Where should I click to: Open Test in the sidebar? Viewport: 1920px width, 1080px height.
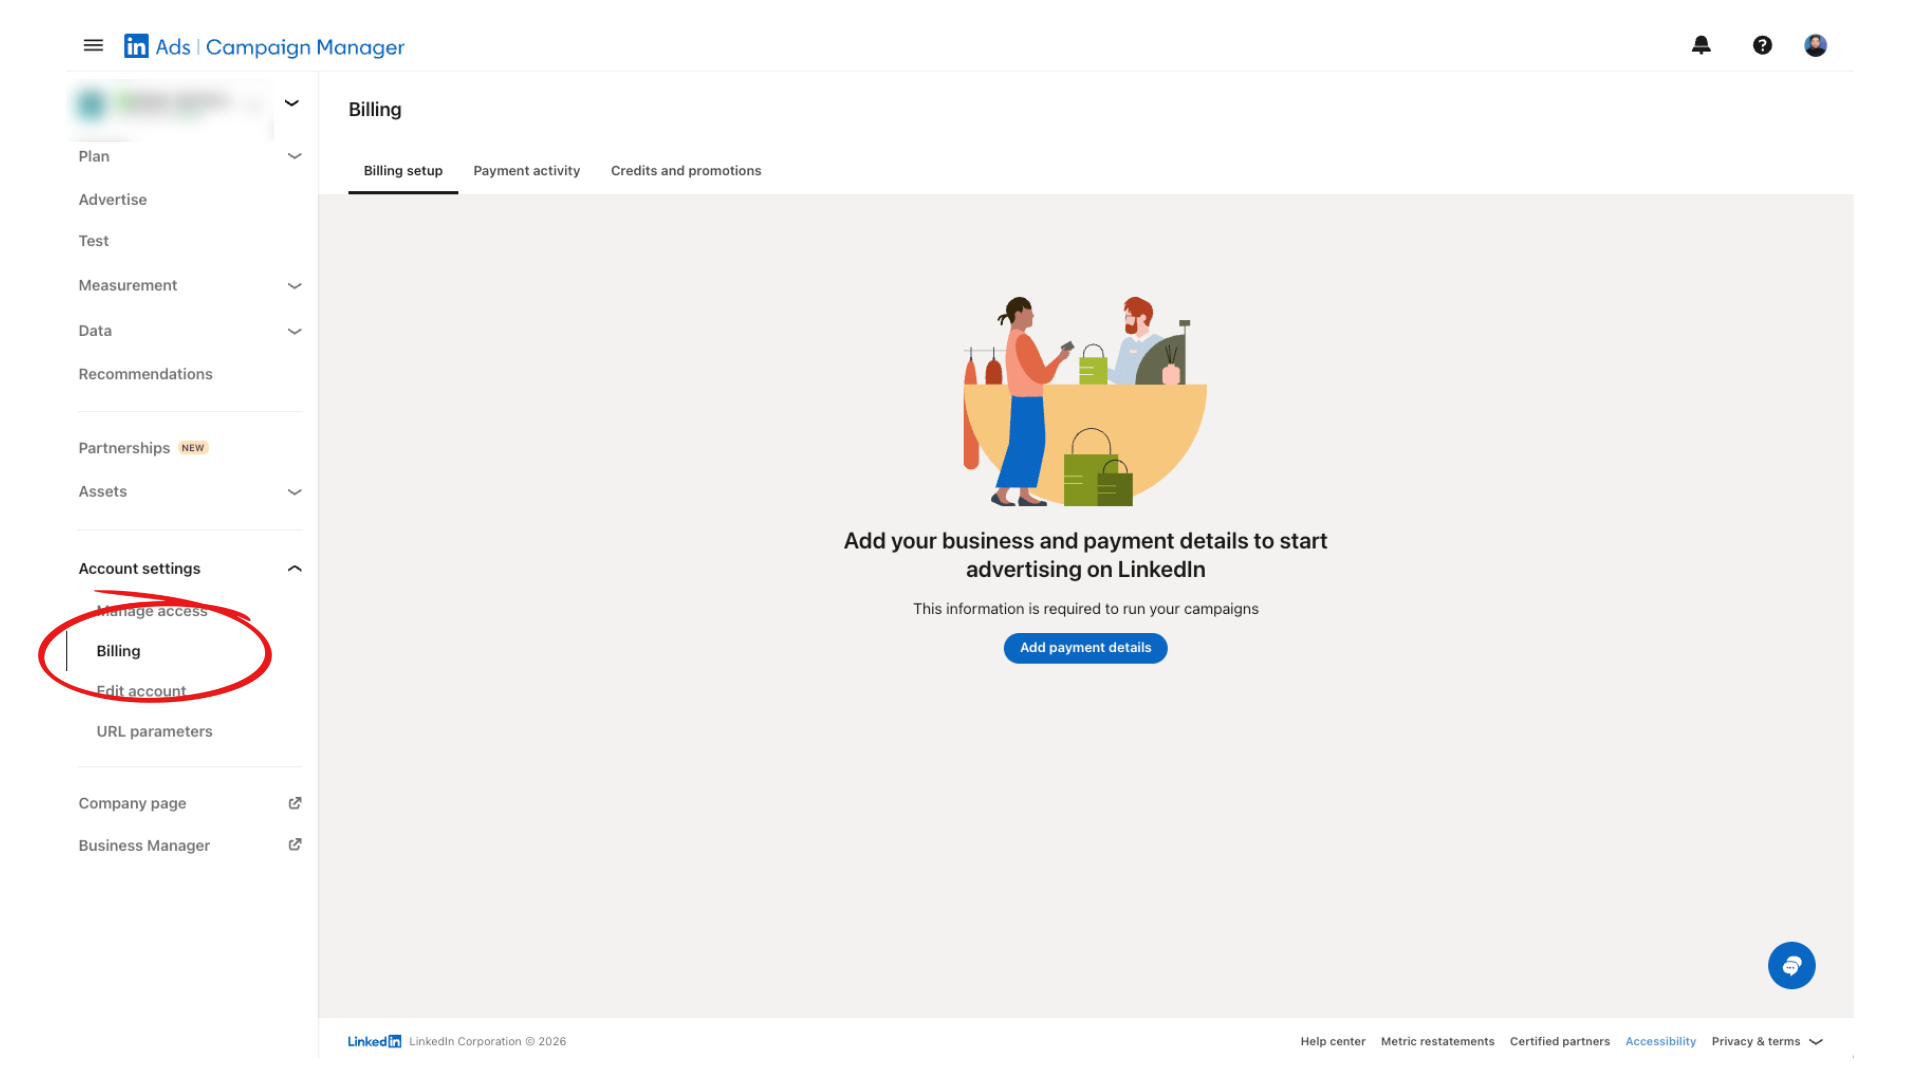pos(94,241)
